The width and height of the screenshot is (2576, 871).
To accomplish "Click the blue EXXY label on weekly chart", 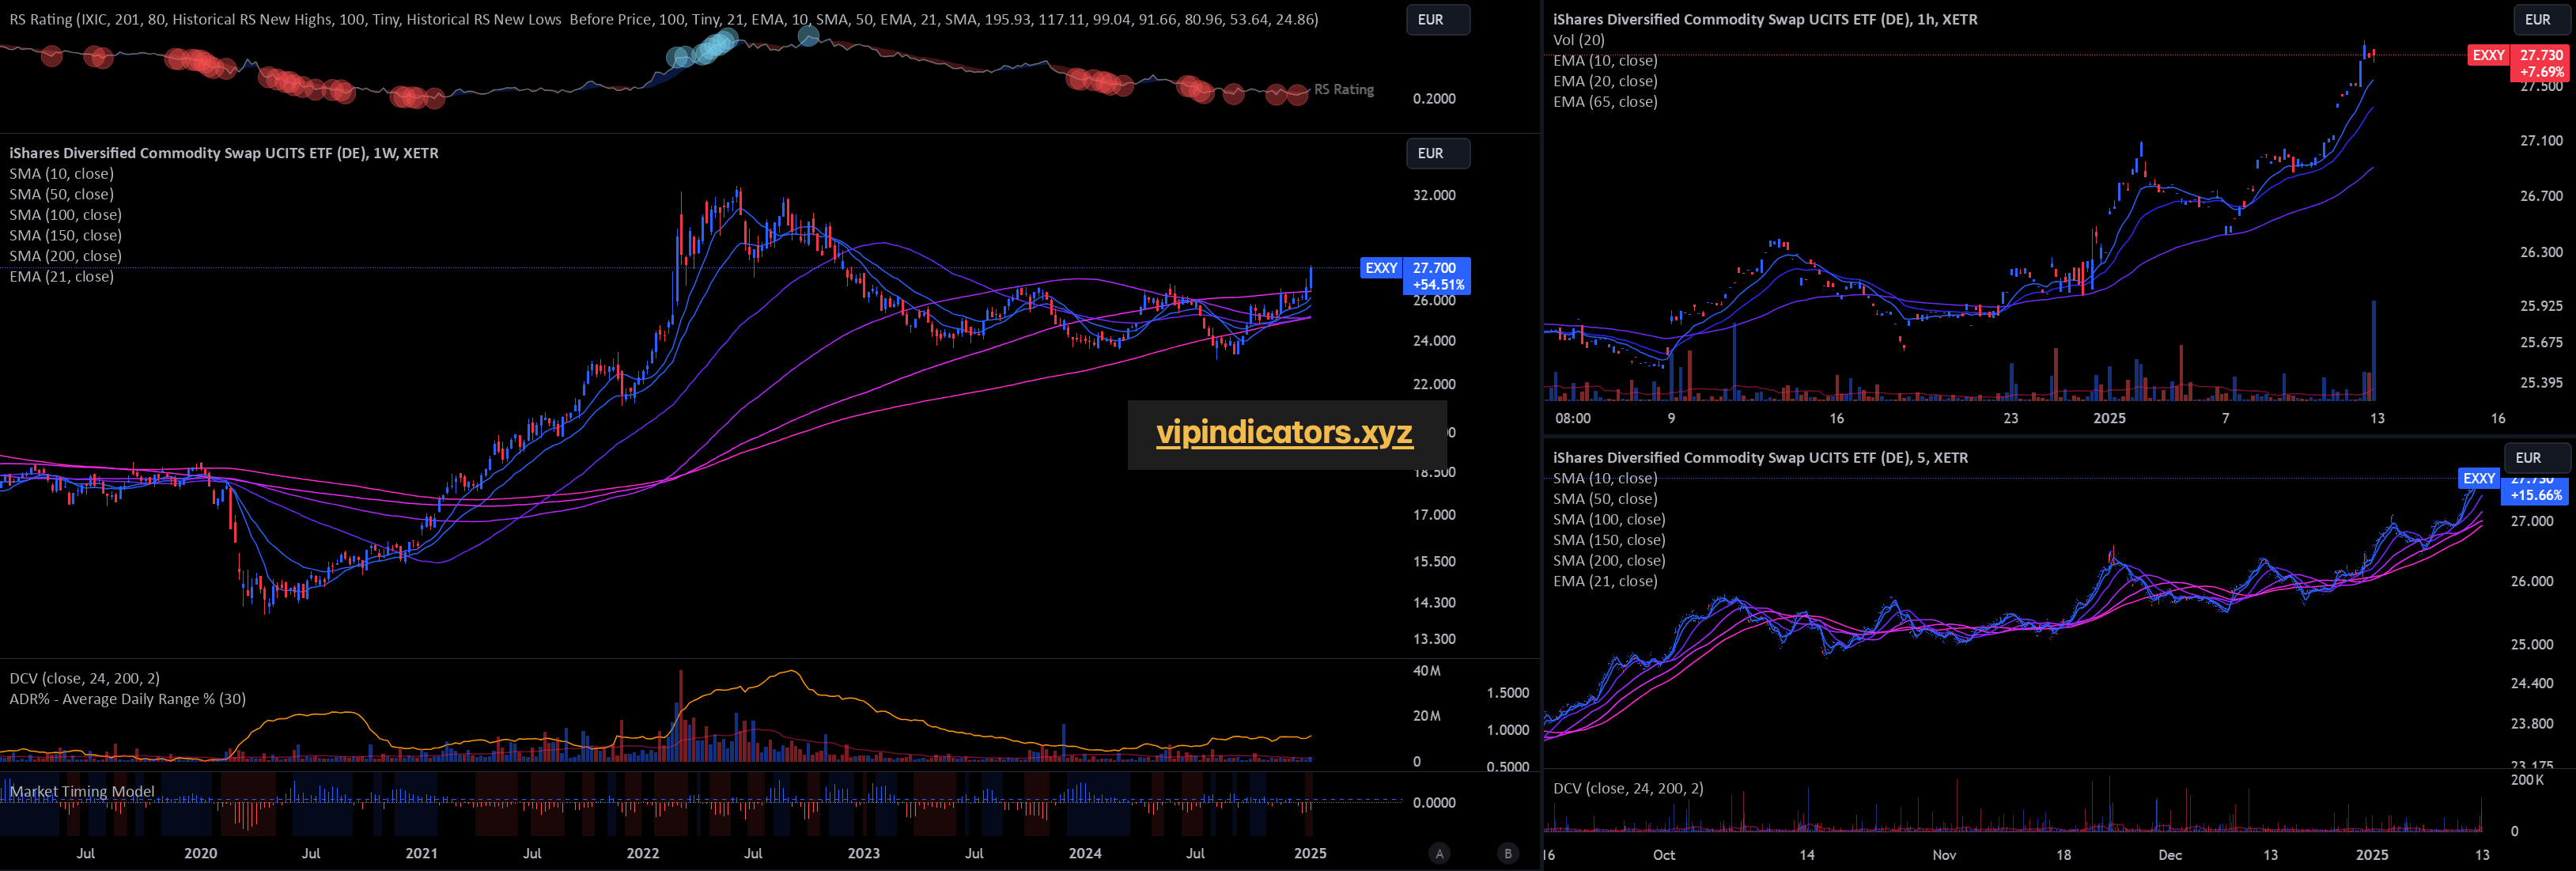I will click(1381, 268).
